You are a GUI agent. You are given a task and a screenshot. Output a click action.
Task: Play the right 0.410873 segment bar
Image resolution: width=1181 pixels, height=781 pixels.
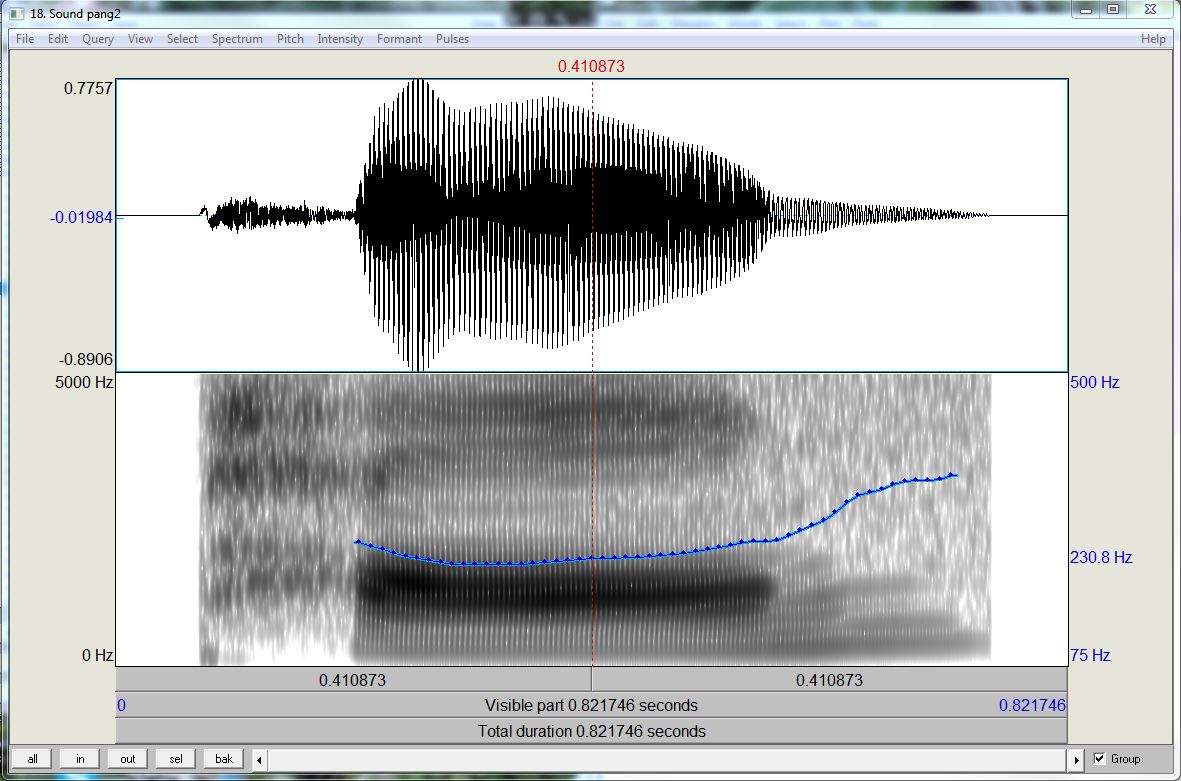(829, 680)
